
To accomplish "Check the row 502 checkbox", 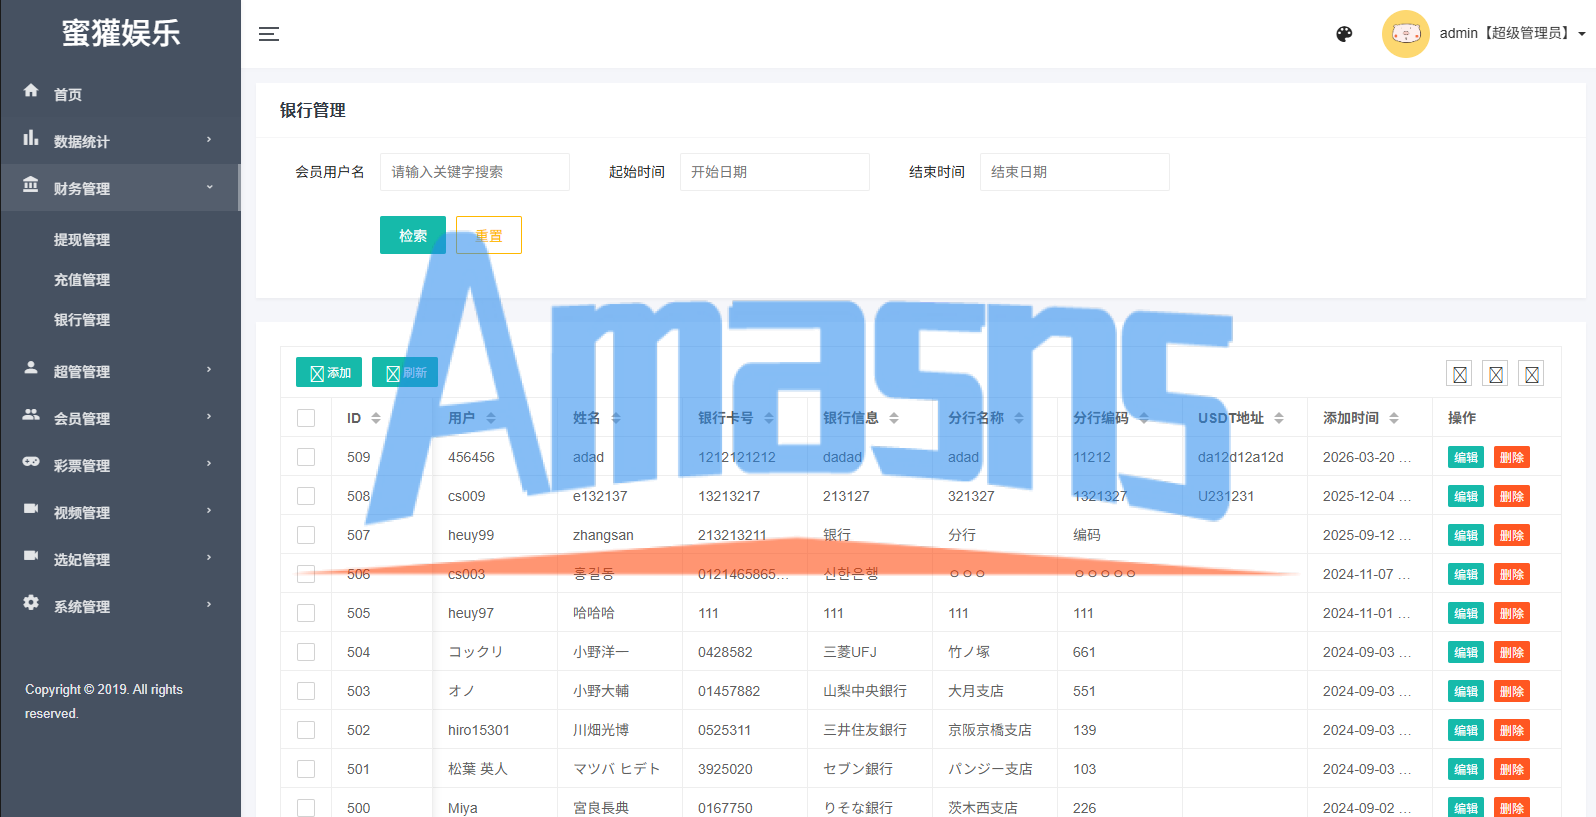I will [x=306, y=730].
